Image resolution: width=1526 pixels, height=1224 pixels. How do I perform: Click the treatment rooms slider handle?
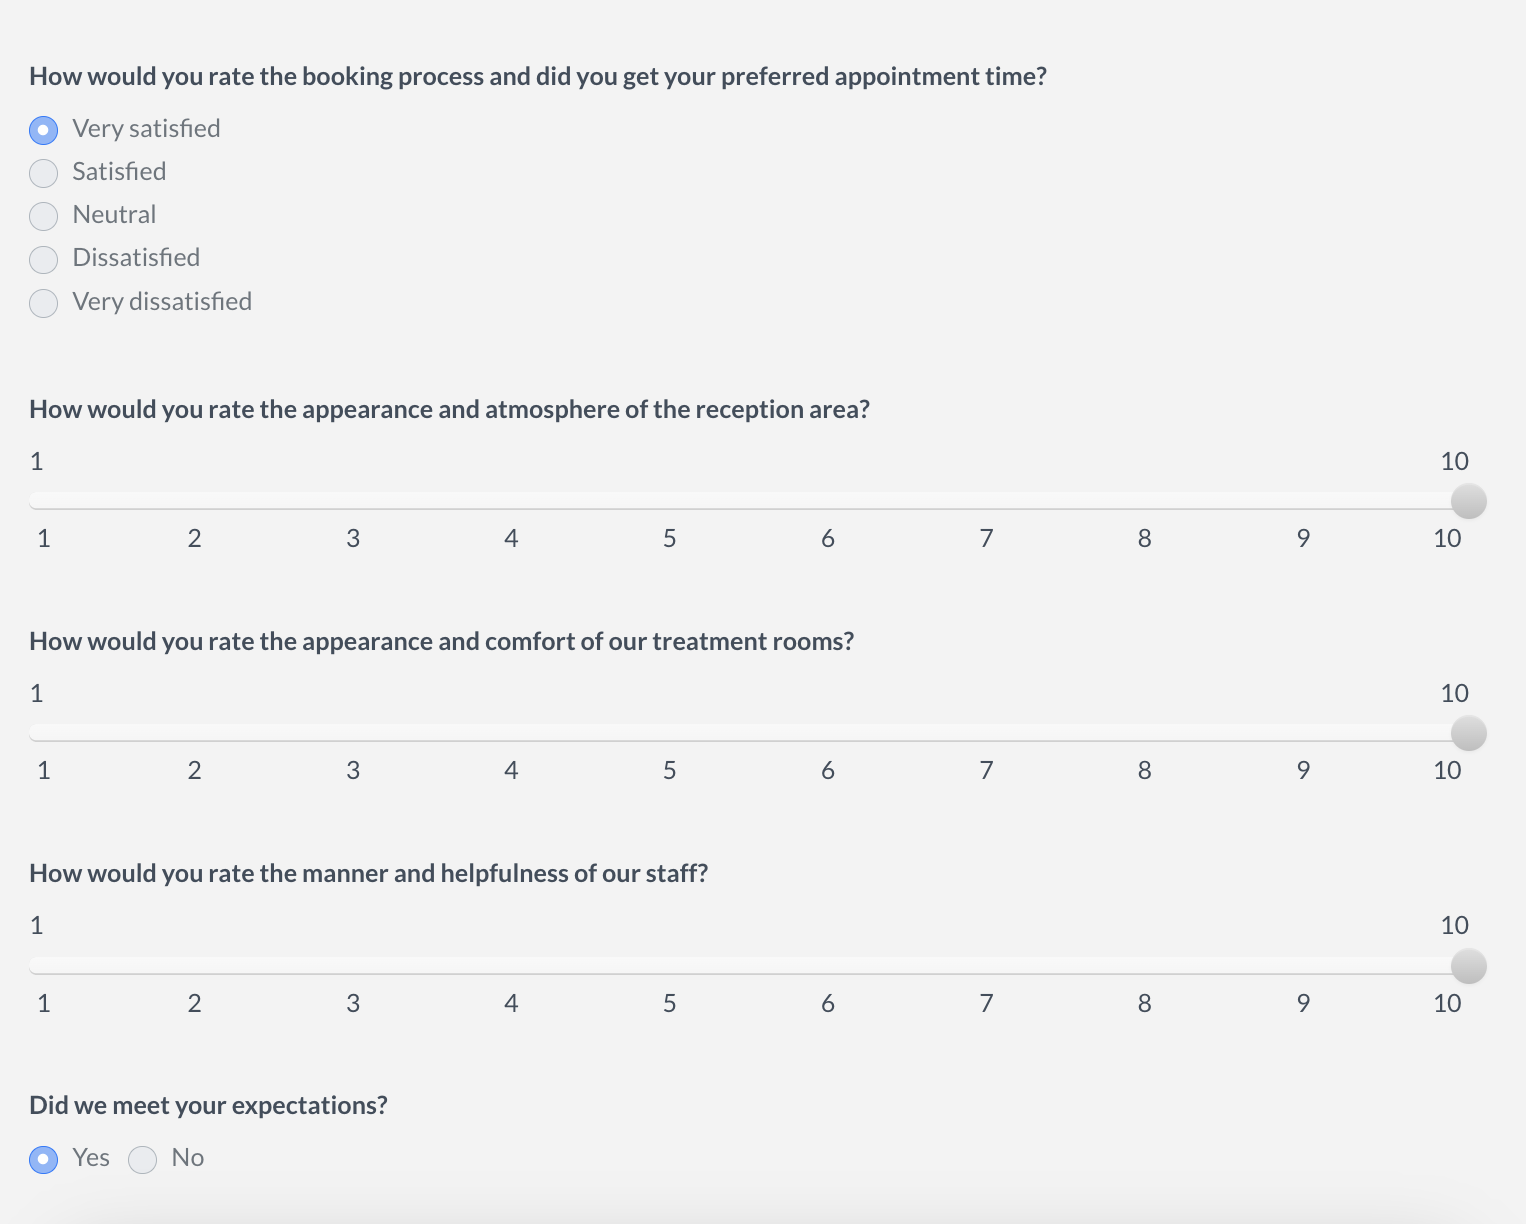(x=1469, y=734)
